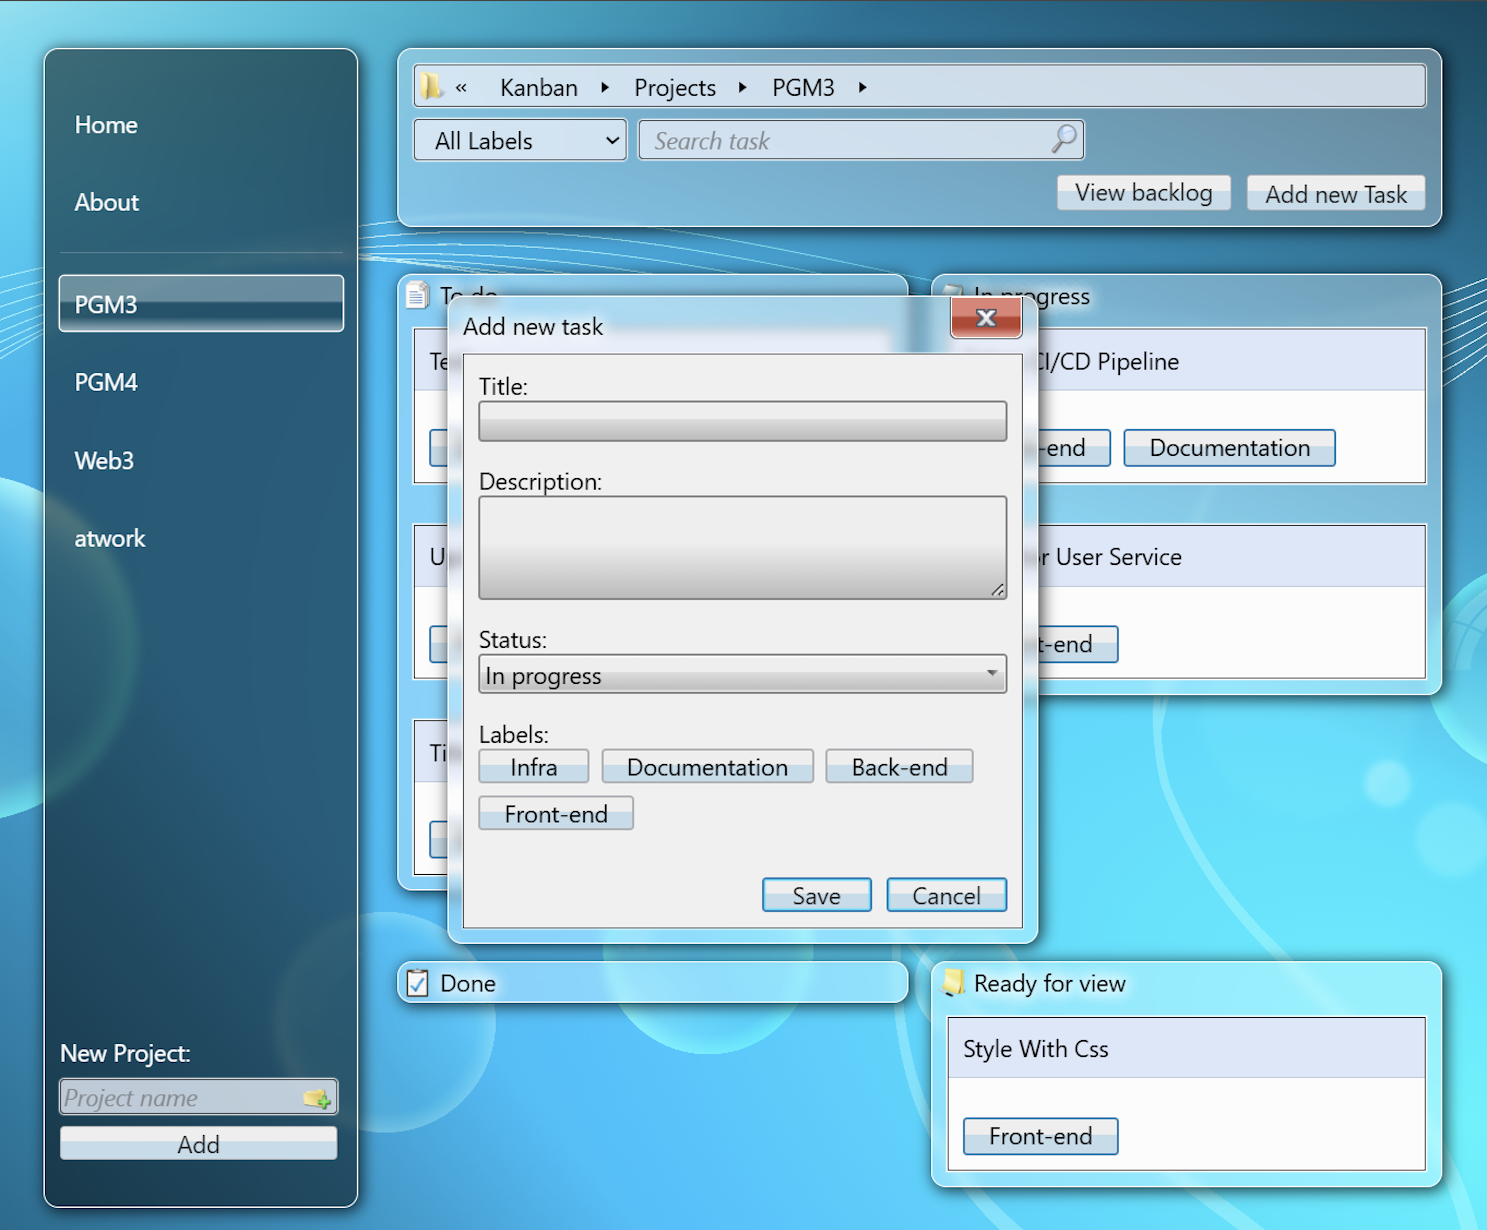Click the add-folder icon inside the Project name field
The image size is (1487, 1230).
(318, 1097)
